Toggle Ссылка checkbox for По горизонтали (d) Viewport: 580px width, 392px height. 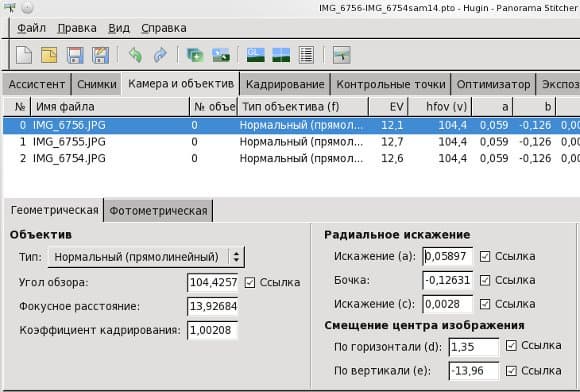click(x=511, y=345)
